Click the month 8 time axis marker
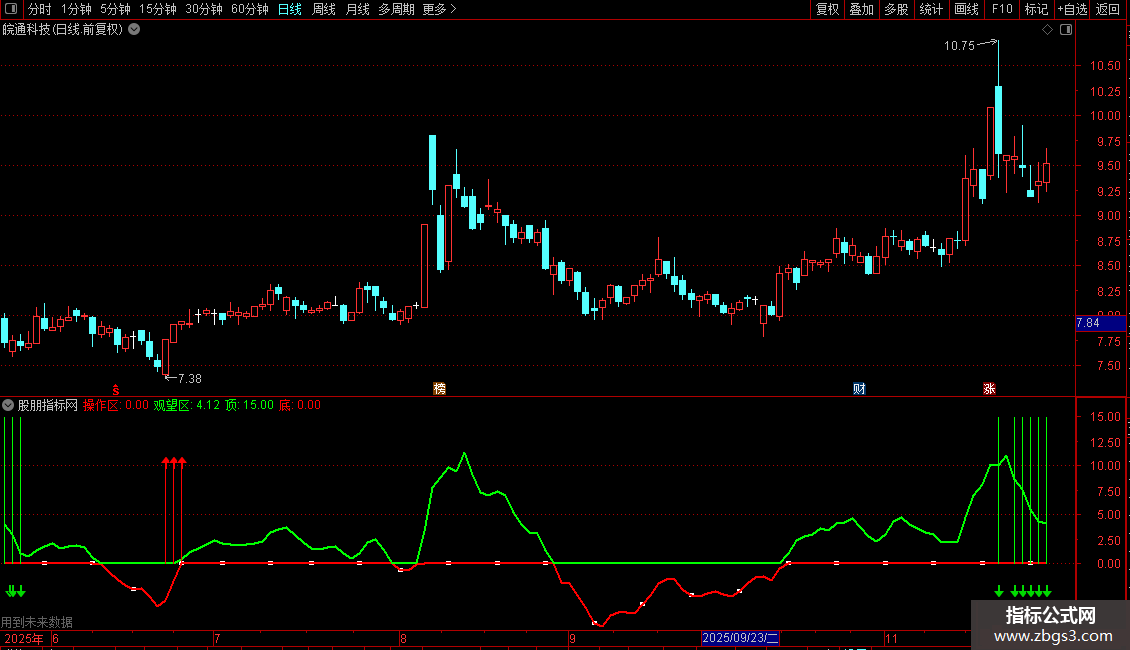1130x650 pixels. [403, 638]
